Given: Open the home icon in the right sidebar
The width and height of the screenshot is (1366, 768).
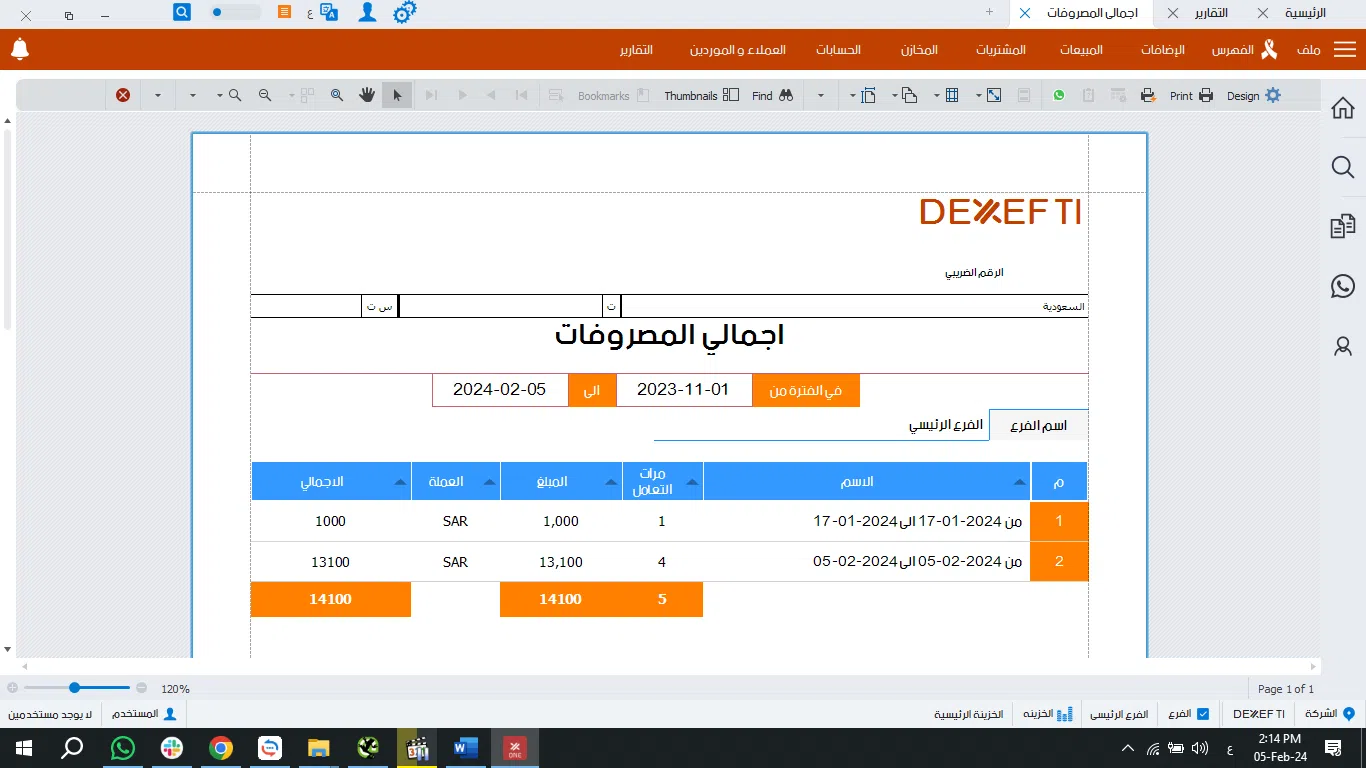Looking at the screenshot, I should [1343, 108].
